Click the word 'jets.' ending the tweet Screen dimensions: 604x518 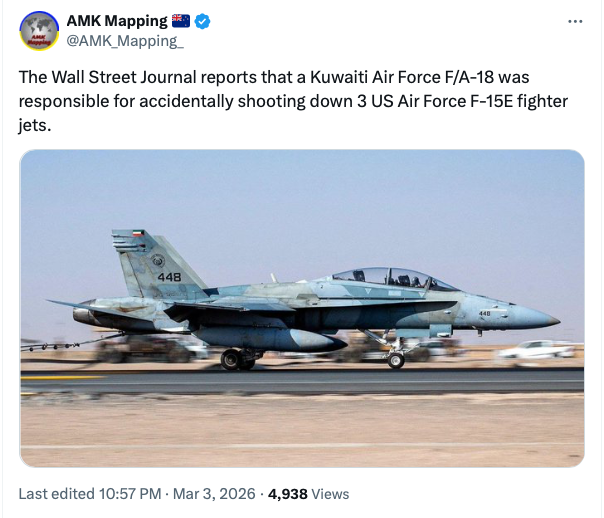(x=37, y=128)
